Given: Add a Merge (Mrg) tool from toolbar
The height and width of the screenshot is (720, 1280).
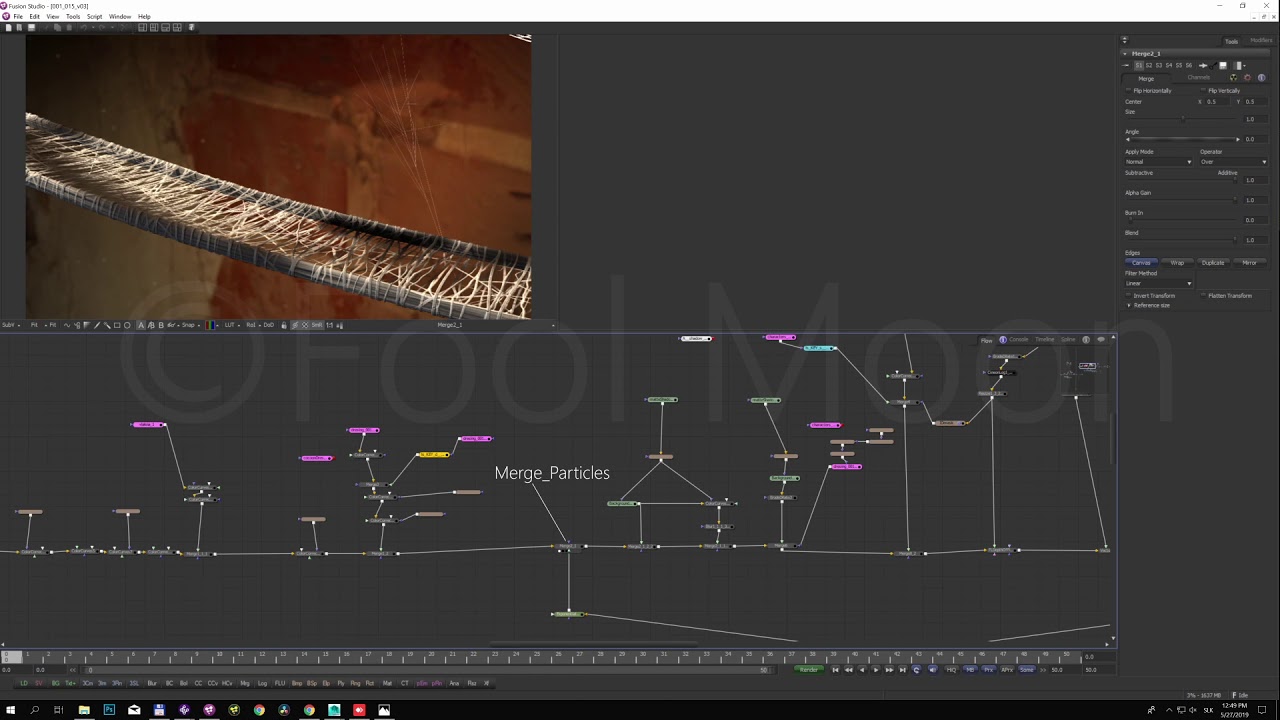Looking at the screenshot, I should (x=245, y=683).
